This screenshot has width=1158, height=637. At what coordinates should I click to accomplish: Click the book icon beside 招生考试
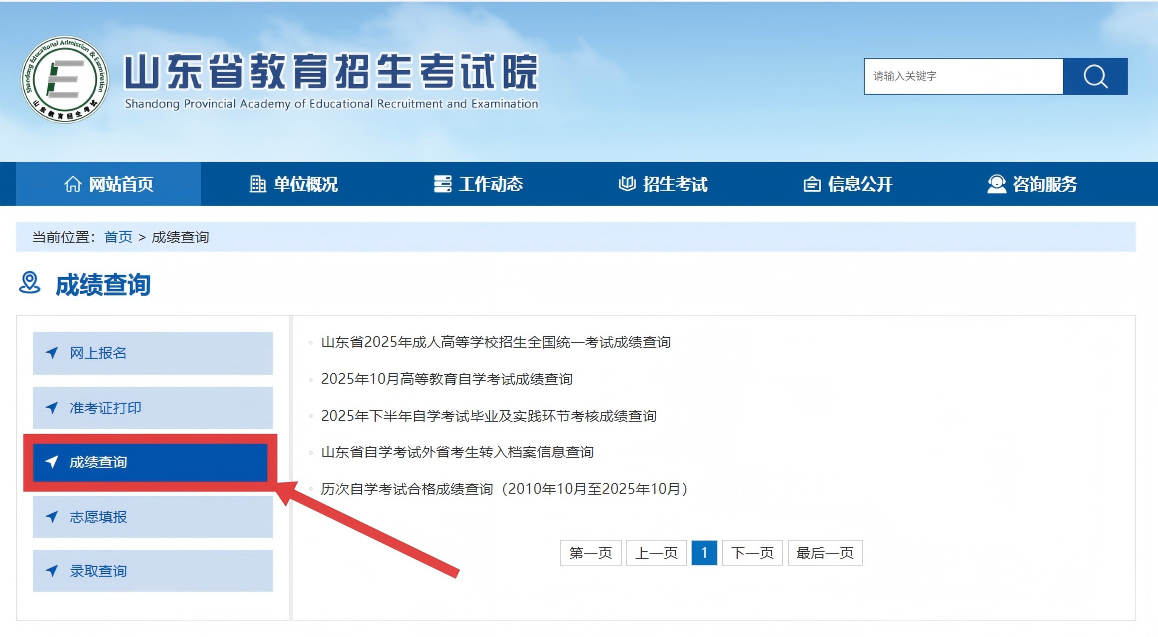(627, 184)
